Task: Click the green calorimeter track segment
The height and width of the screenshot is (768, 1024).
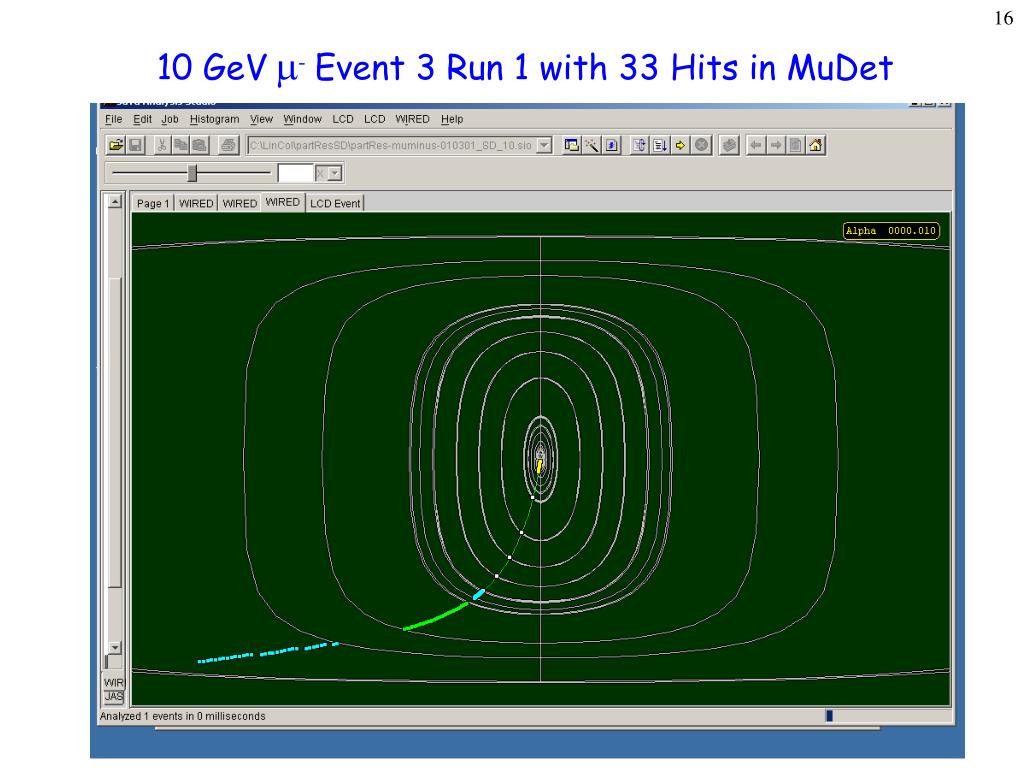Action: point(436,616)
